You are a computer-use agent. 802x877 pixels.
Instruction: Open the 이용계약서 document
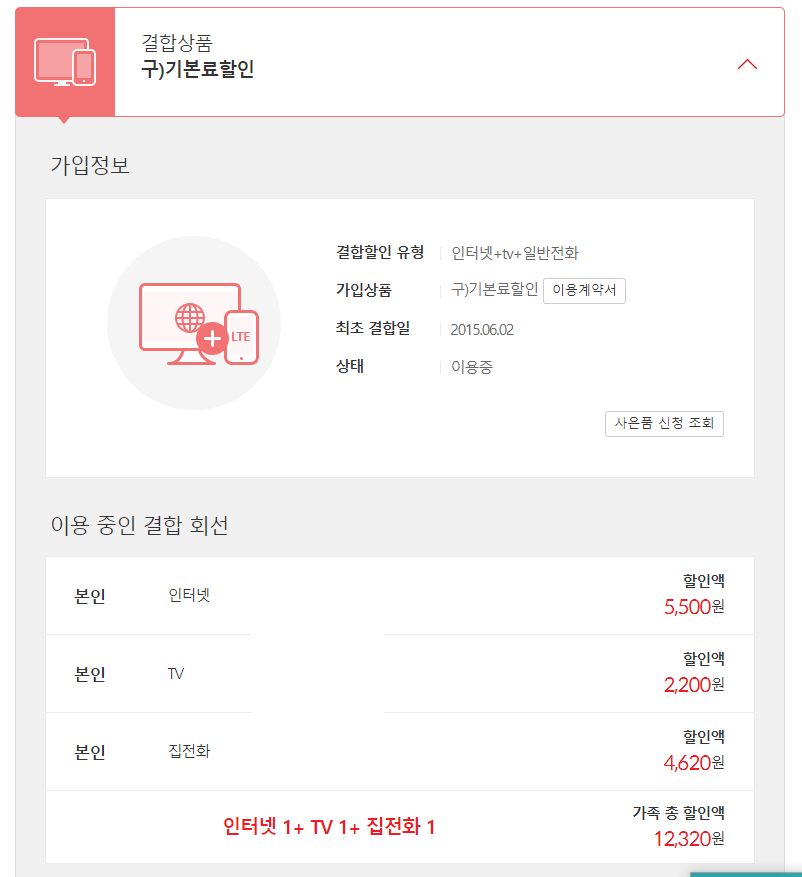click(x=584, y=291)
